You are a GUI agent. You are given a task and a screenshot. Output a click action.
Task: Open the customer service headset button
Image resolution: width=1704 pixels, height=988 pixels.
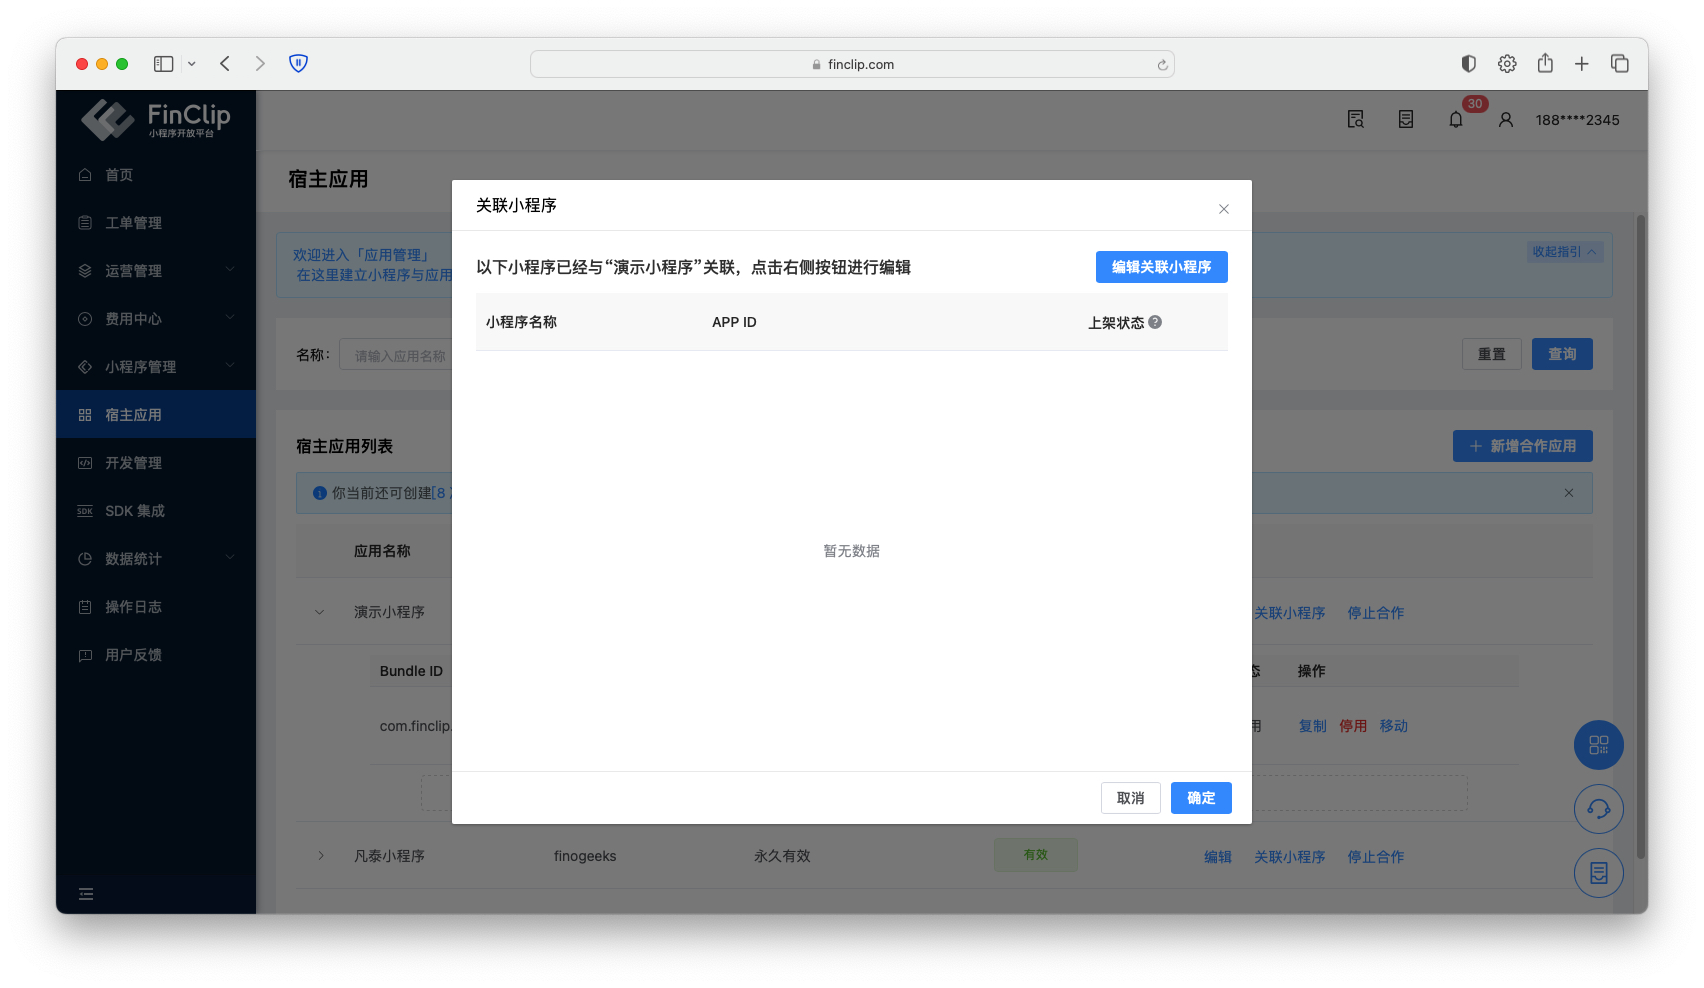1598,809
